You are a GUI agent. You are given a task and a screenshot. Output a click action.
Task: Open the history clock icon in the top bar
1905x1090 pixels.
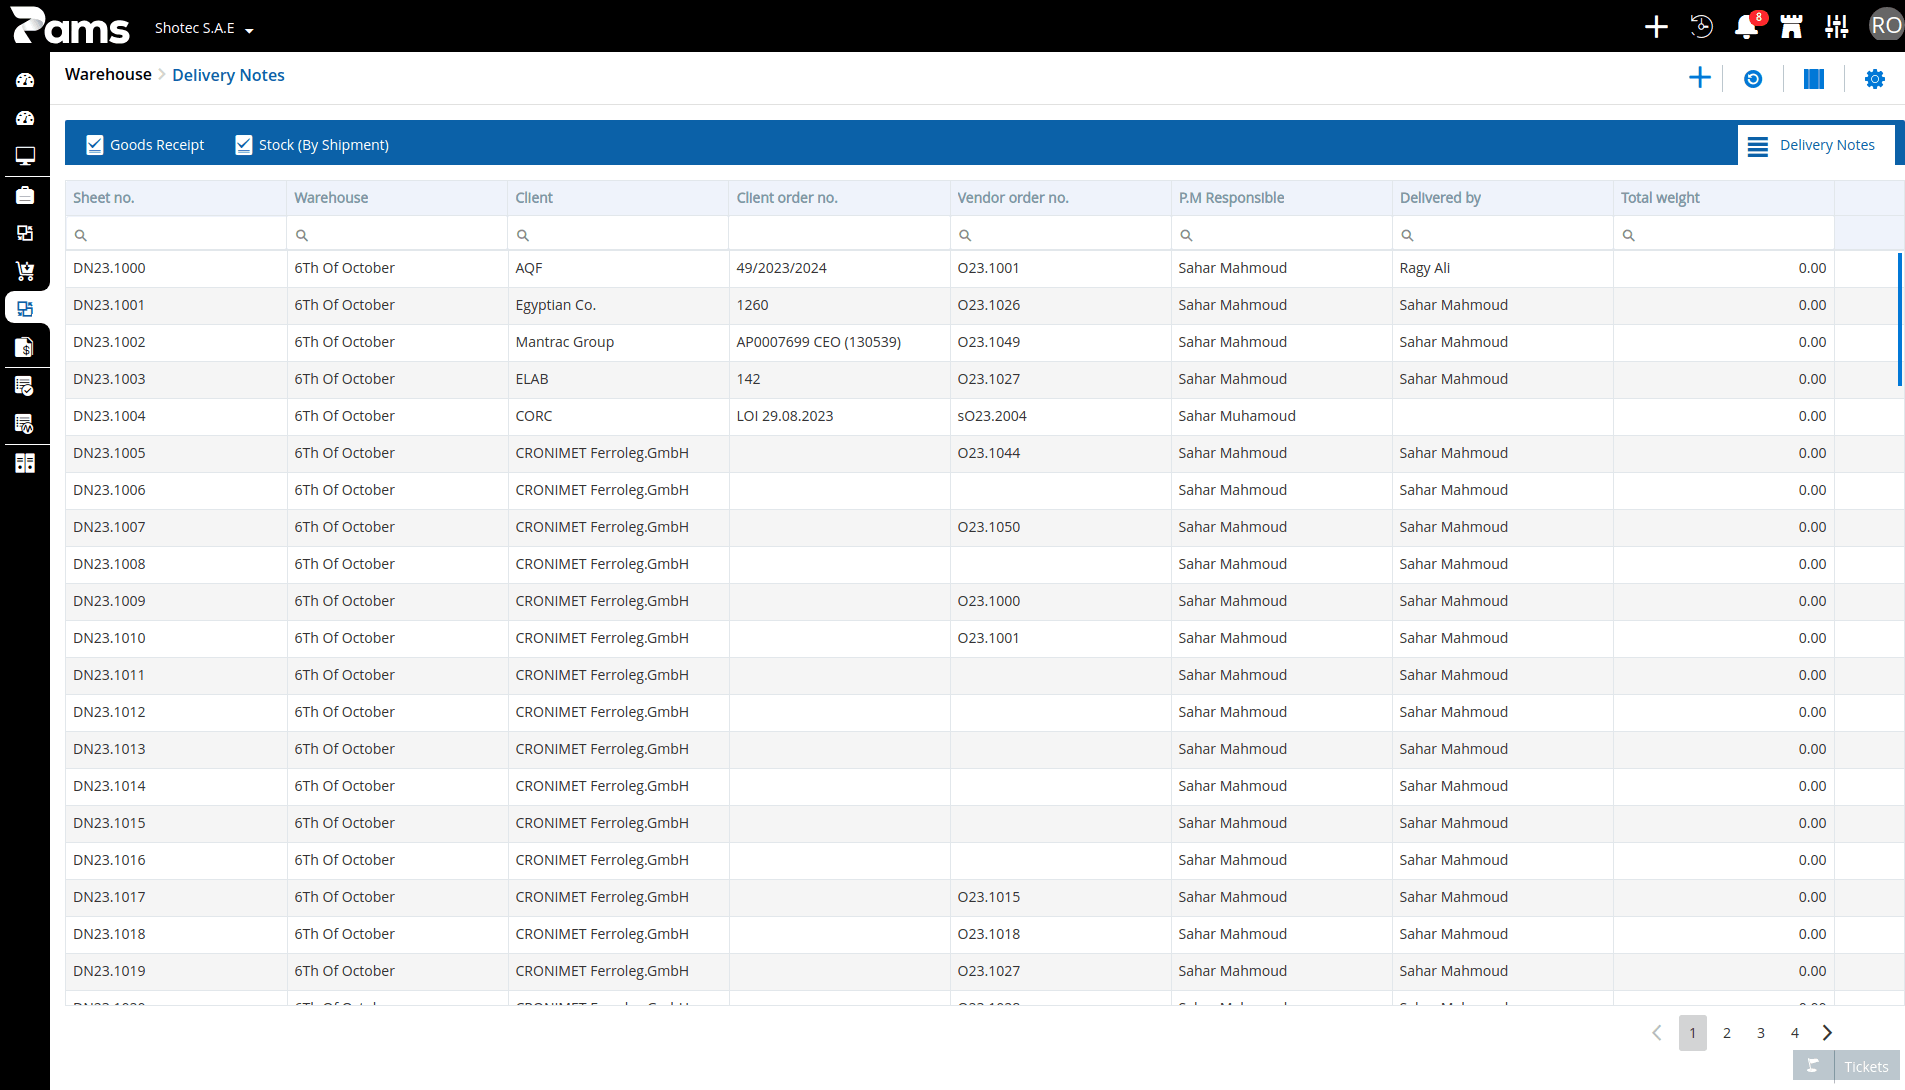tap(1701, 27)
